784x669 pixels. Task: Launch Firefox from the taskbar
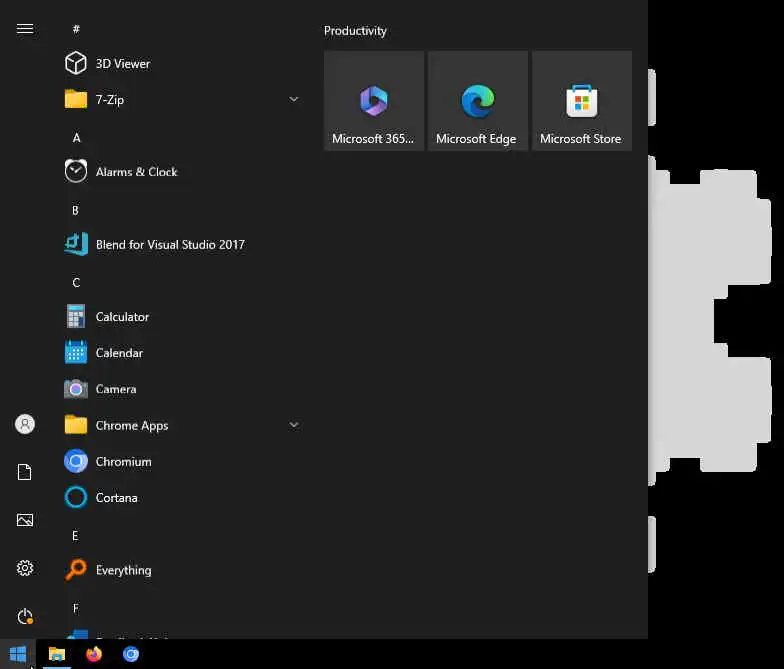(x=94, y=654)
